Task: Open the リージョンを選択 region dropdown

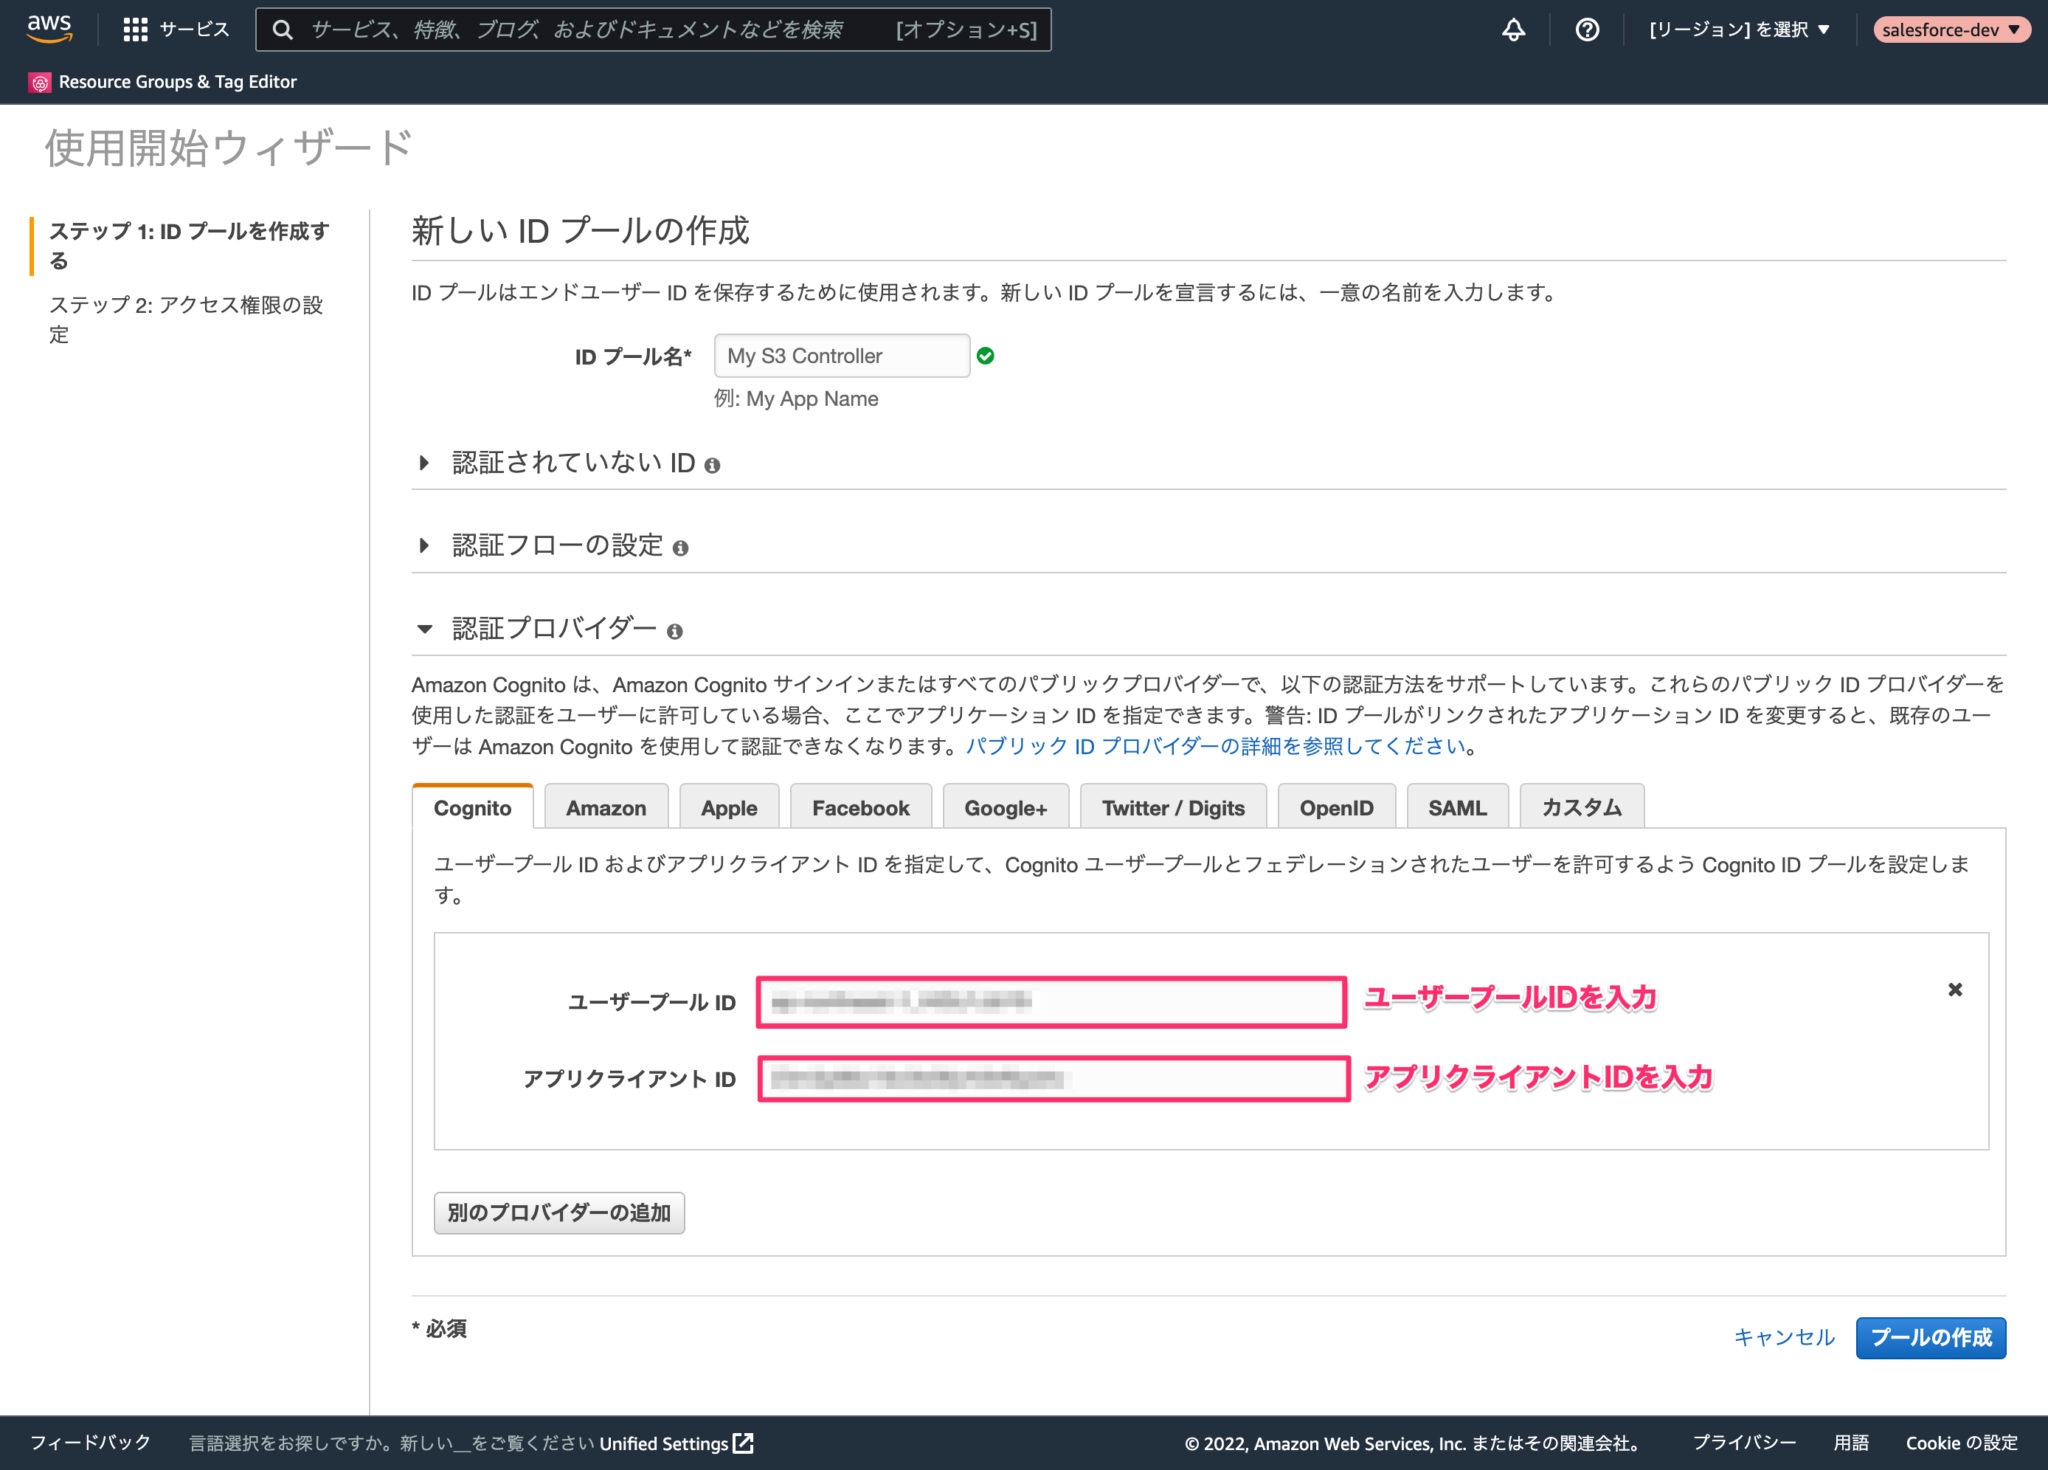Action: click(1740, 29)
